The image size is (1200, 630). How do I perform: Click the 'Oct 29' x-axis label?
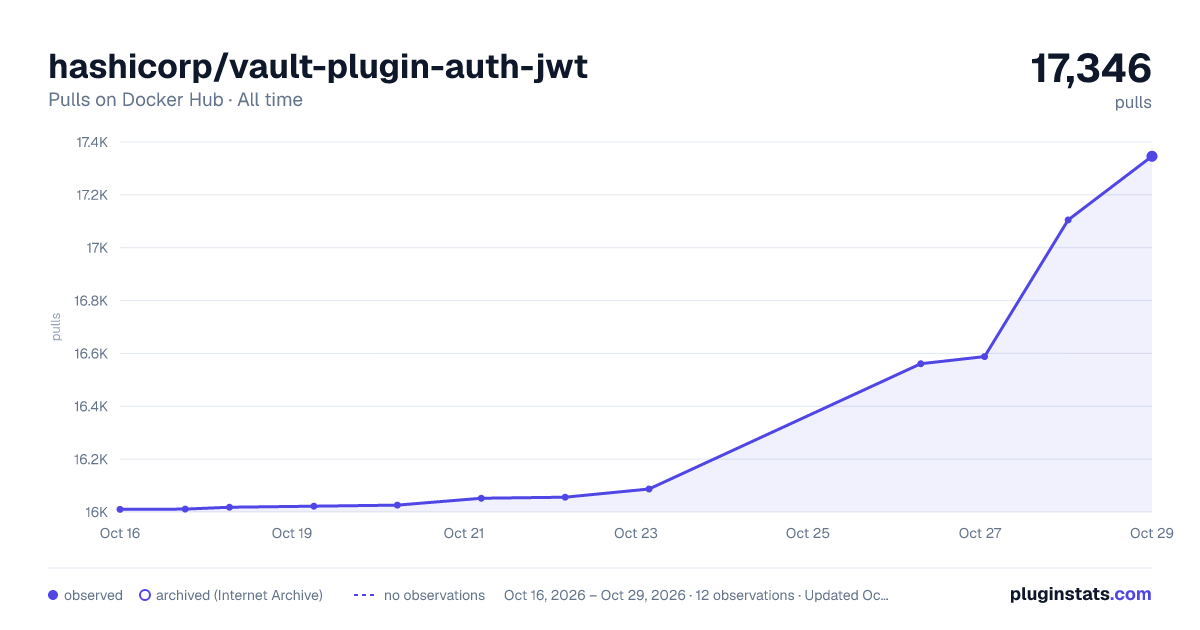pyautogui.click(x=1150, y=533)
